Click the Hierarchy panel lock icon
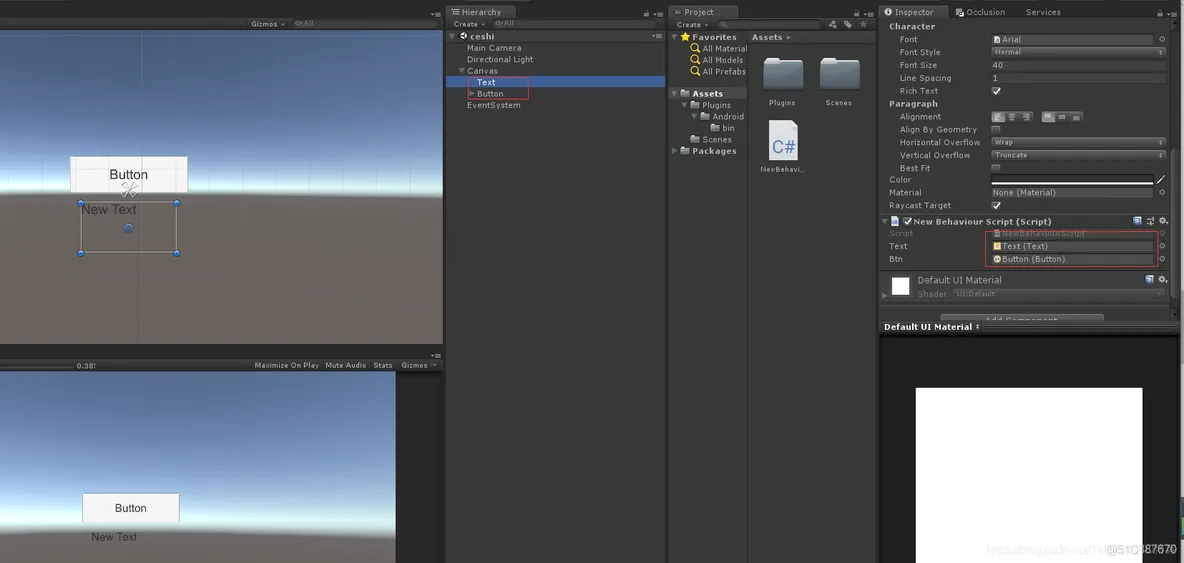Screen dimensions: 1184x563 pos(646,13)
